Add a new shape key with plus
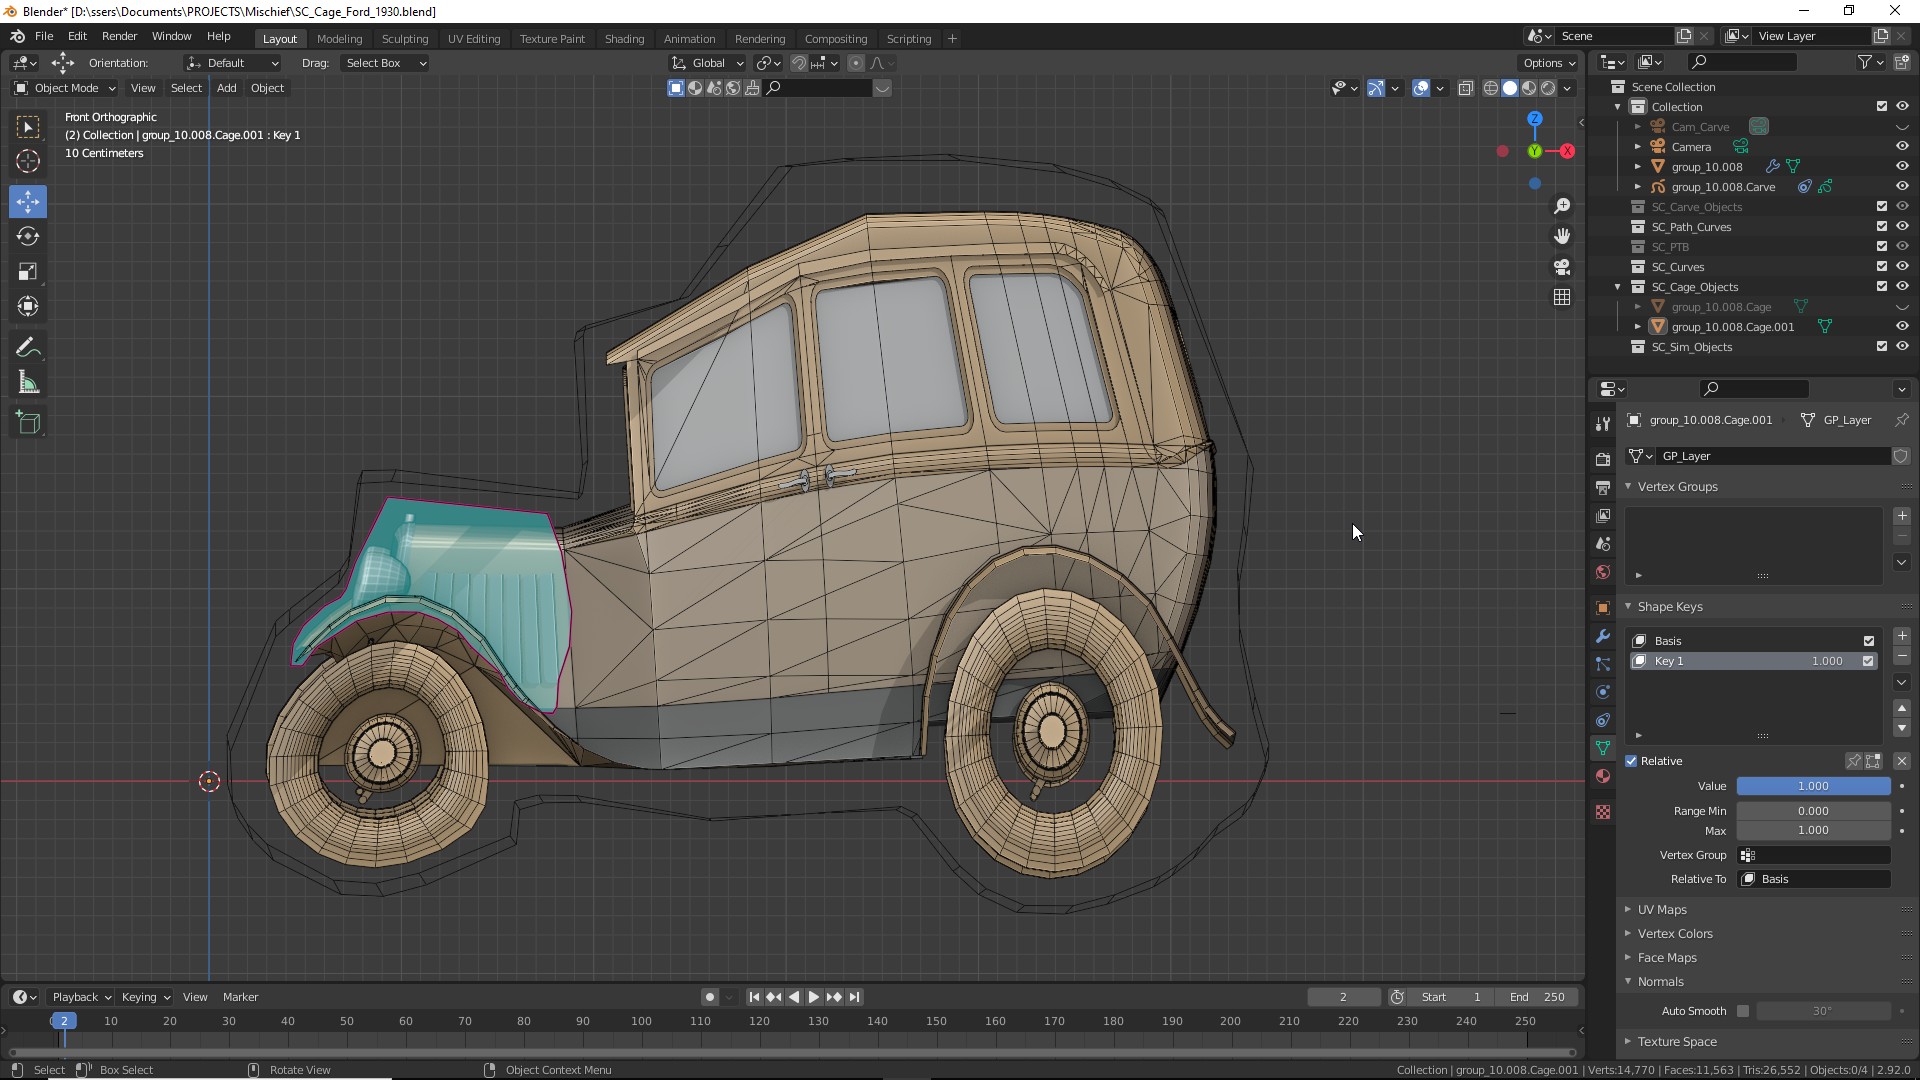The width and height of the screenshot is (1920, 1080). click(x=1902, y=636)
